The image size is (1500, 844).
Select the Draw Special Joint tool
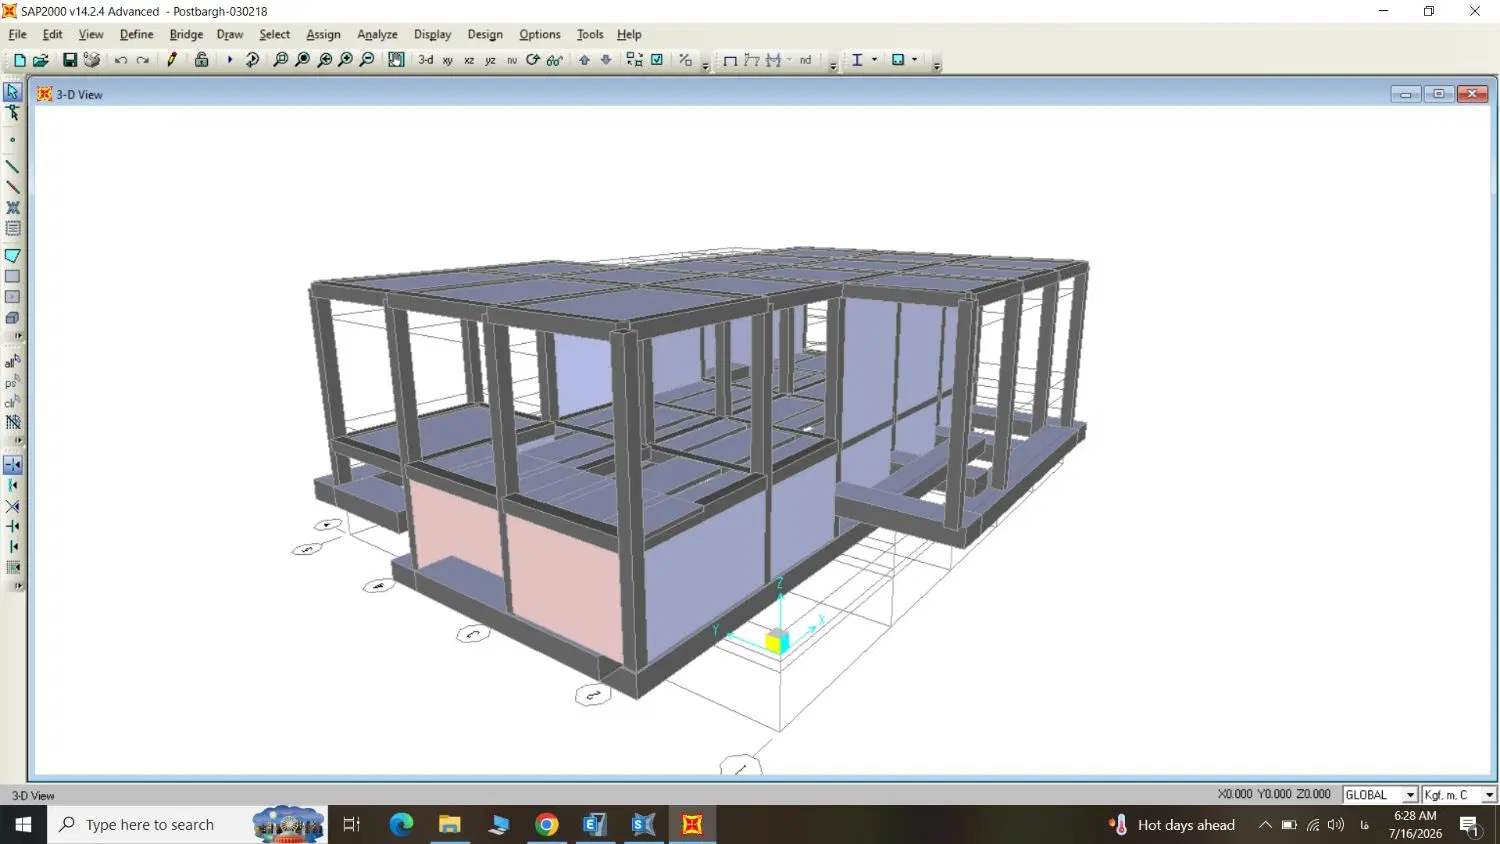(13, 140)
